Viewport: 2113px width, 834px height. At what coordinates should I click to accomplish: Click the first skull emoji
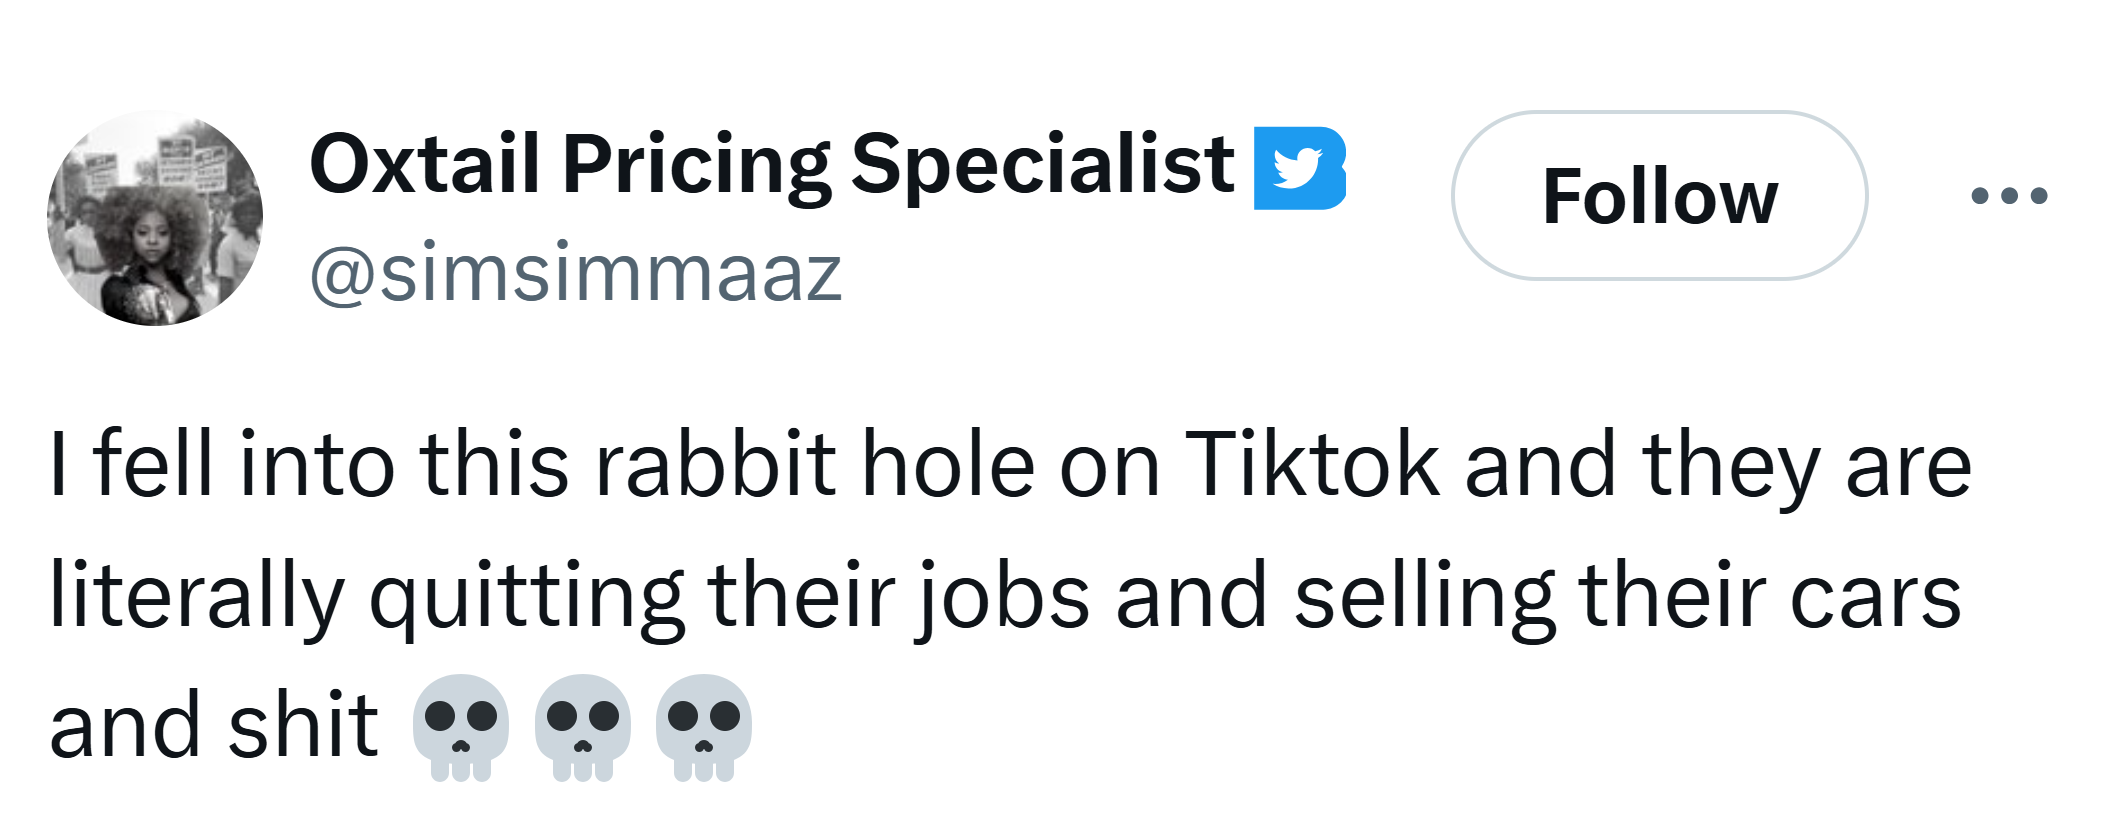460,727
